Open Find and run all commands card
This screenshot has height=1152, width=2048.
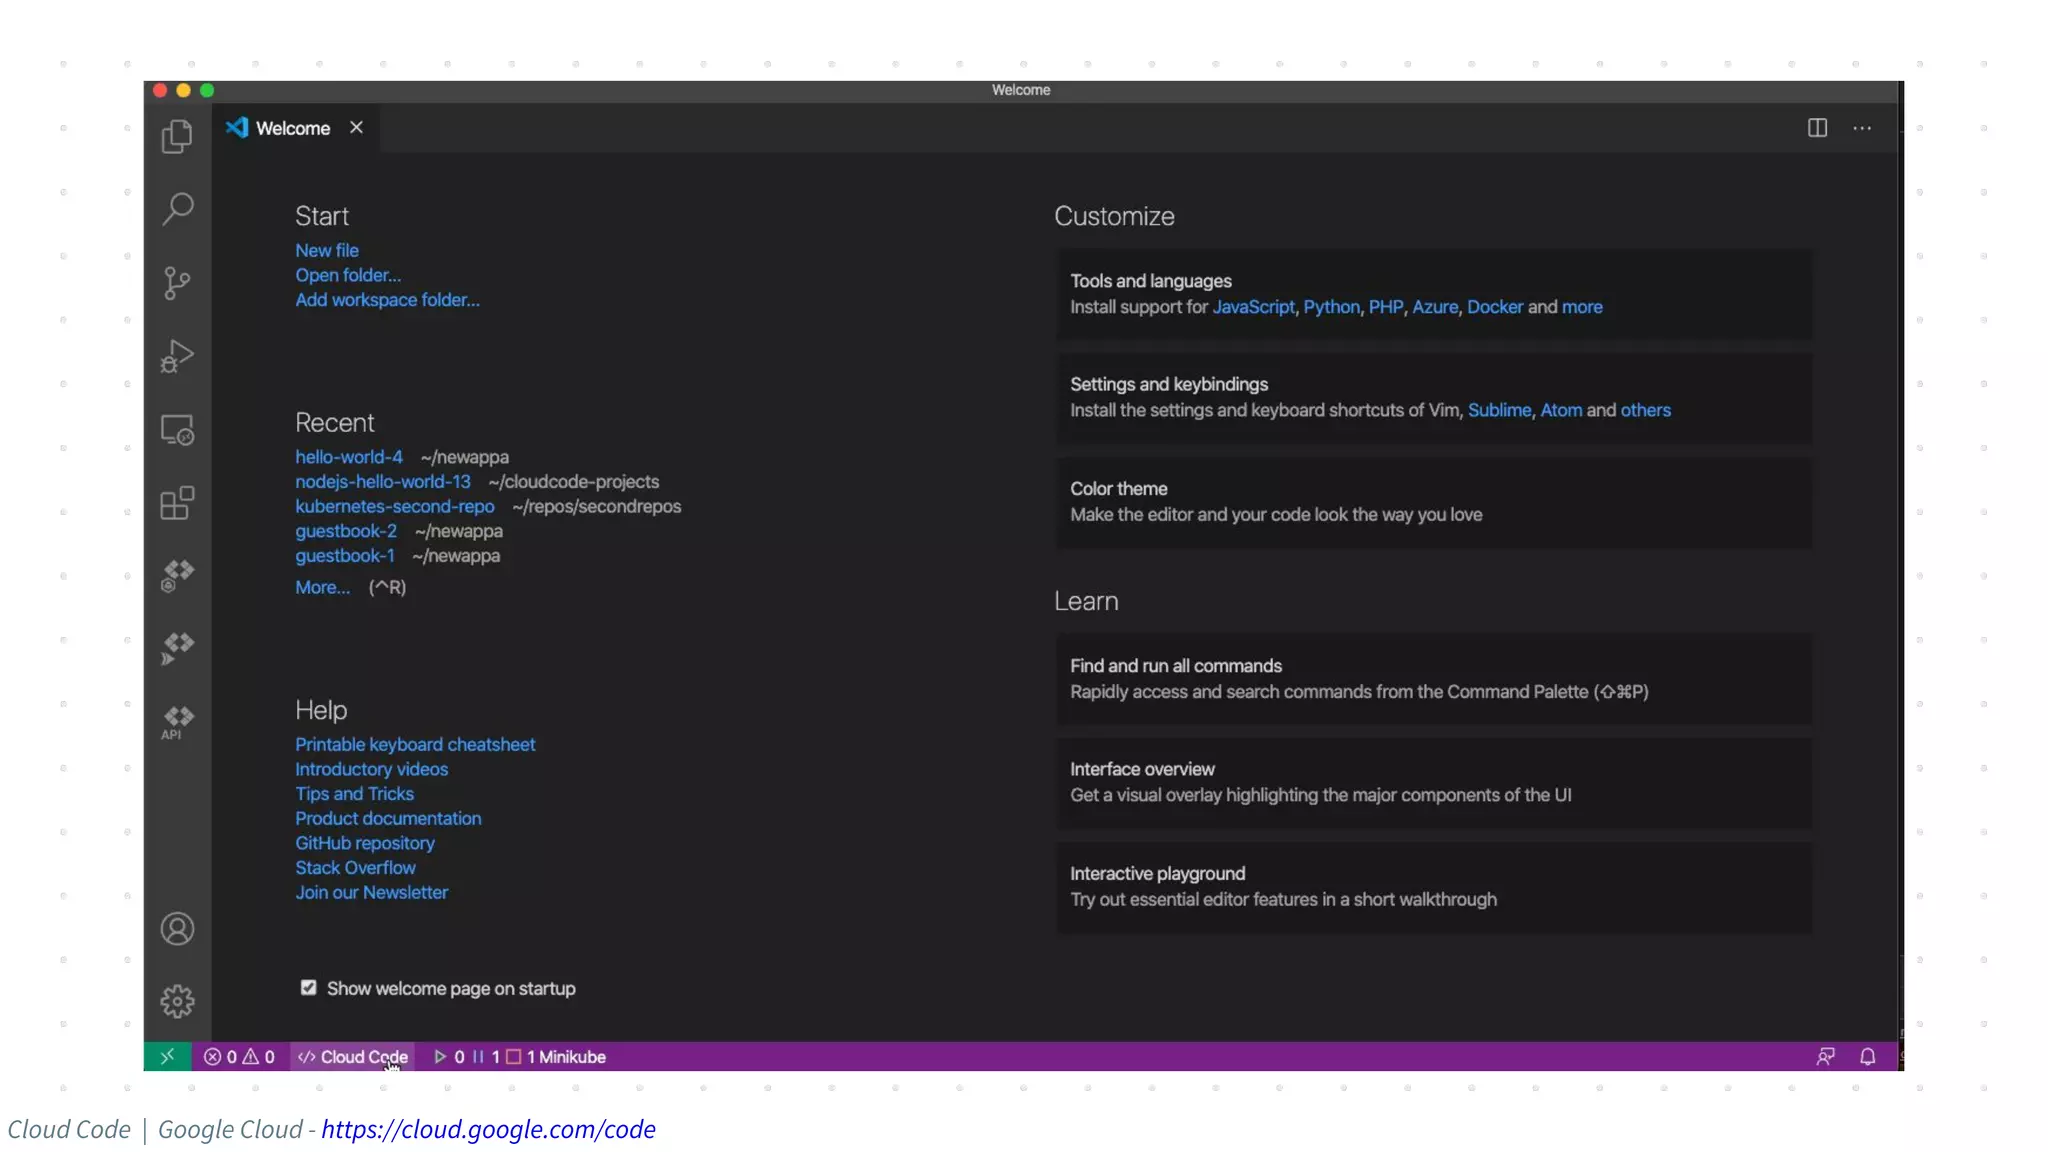pyautogui.click(x=1433, y=679)
